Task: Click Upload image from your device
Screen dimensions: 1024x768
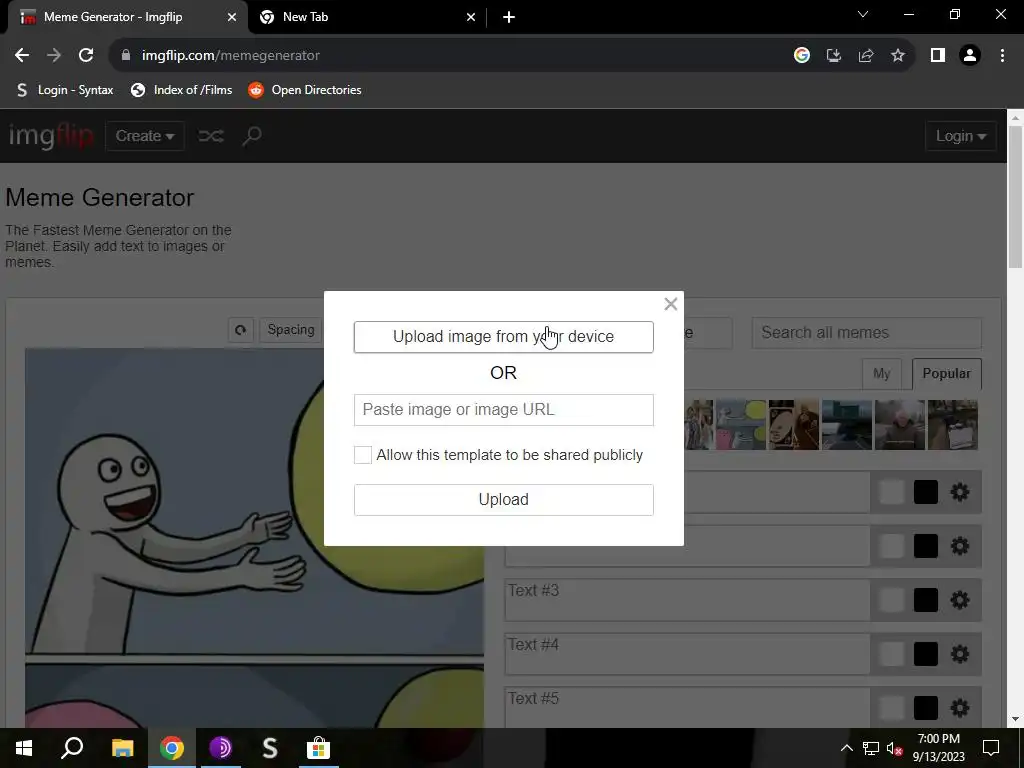Action: coord(504,337)
